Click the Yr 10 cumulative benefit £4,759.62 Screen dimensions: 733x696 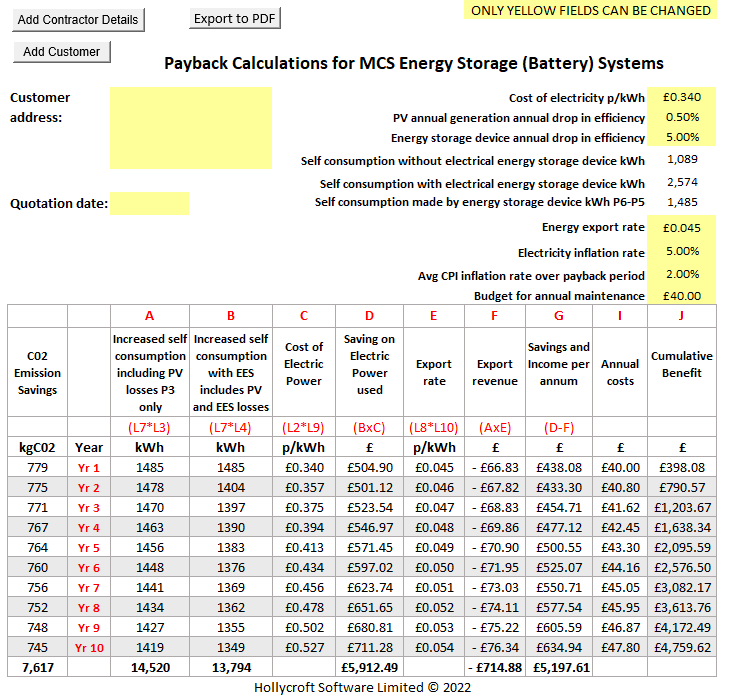[681, 648]
